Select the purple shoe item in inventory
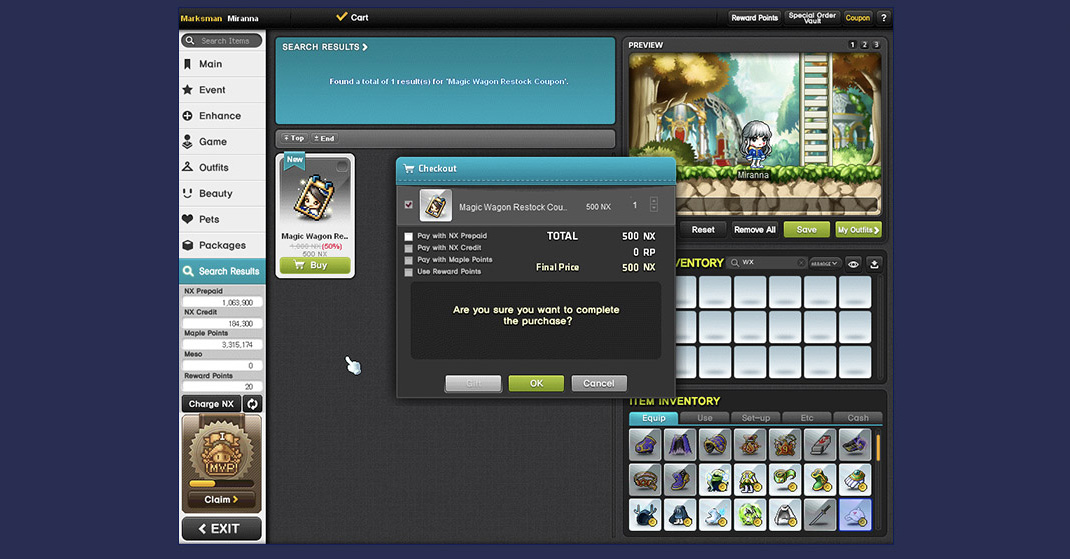The image size is (1070, 559). [x=680, y=480]
